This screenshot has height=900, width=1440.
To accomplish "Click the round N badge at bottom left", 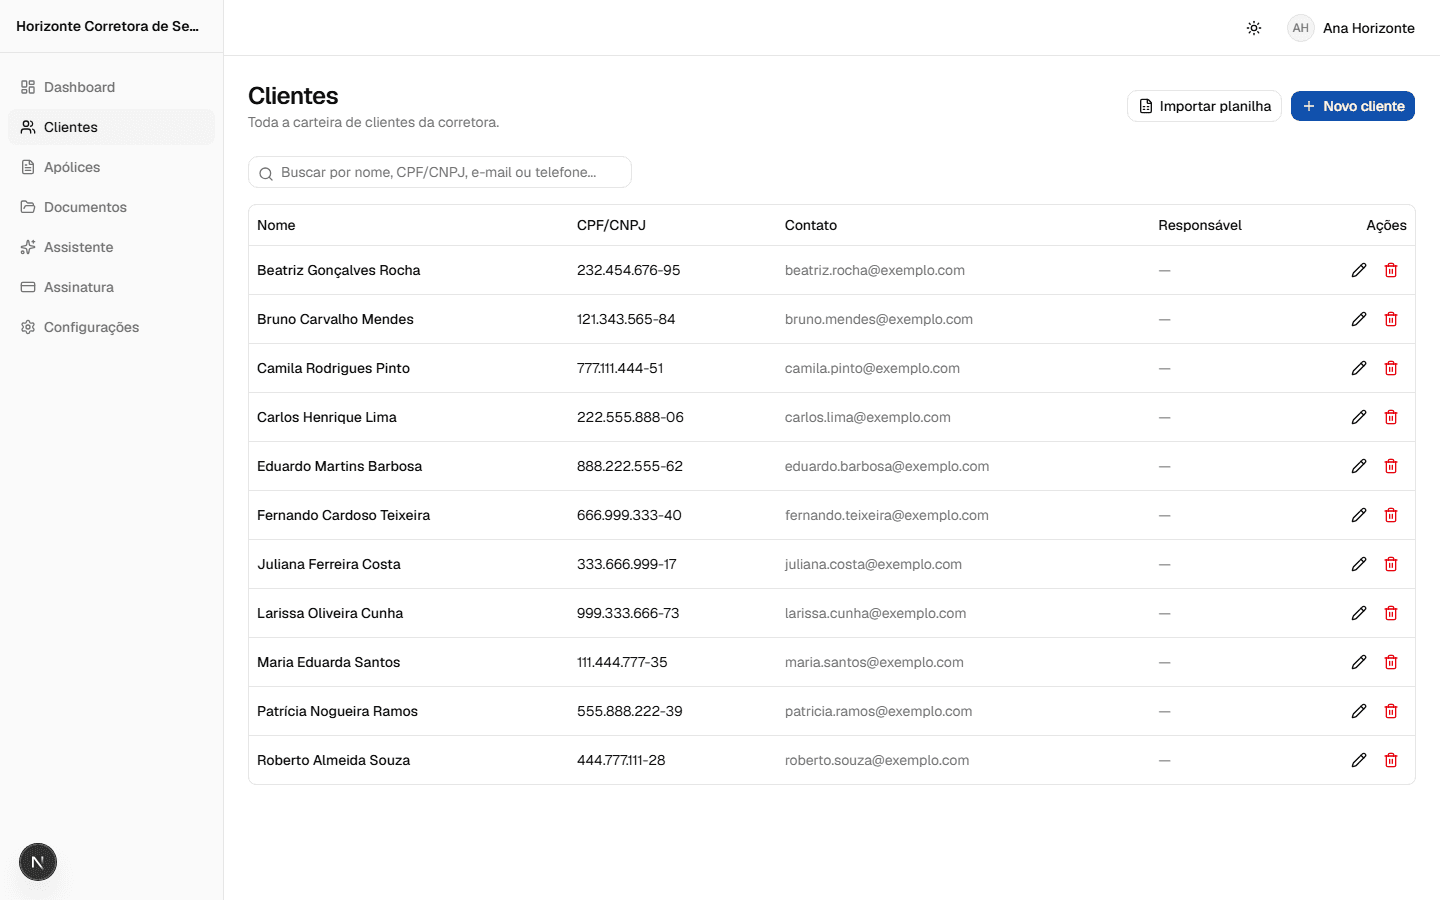I will [x=38, y=862].
